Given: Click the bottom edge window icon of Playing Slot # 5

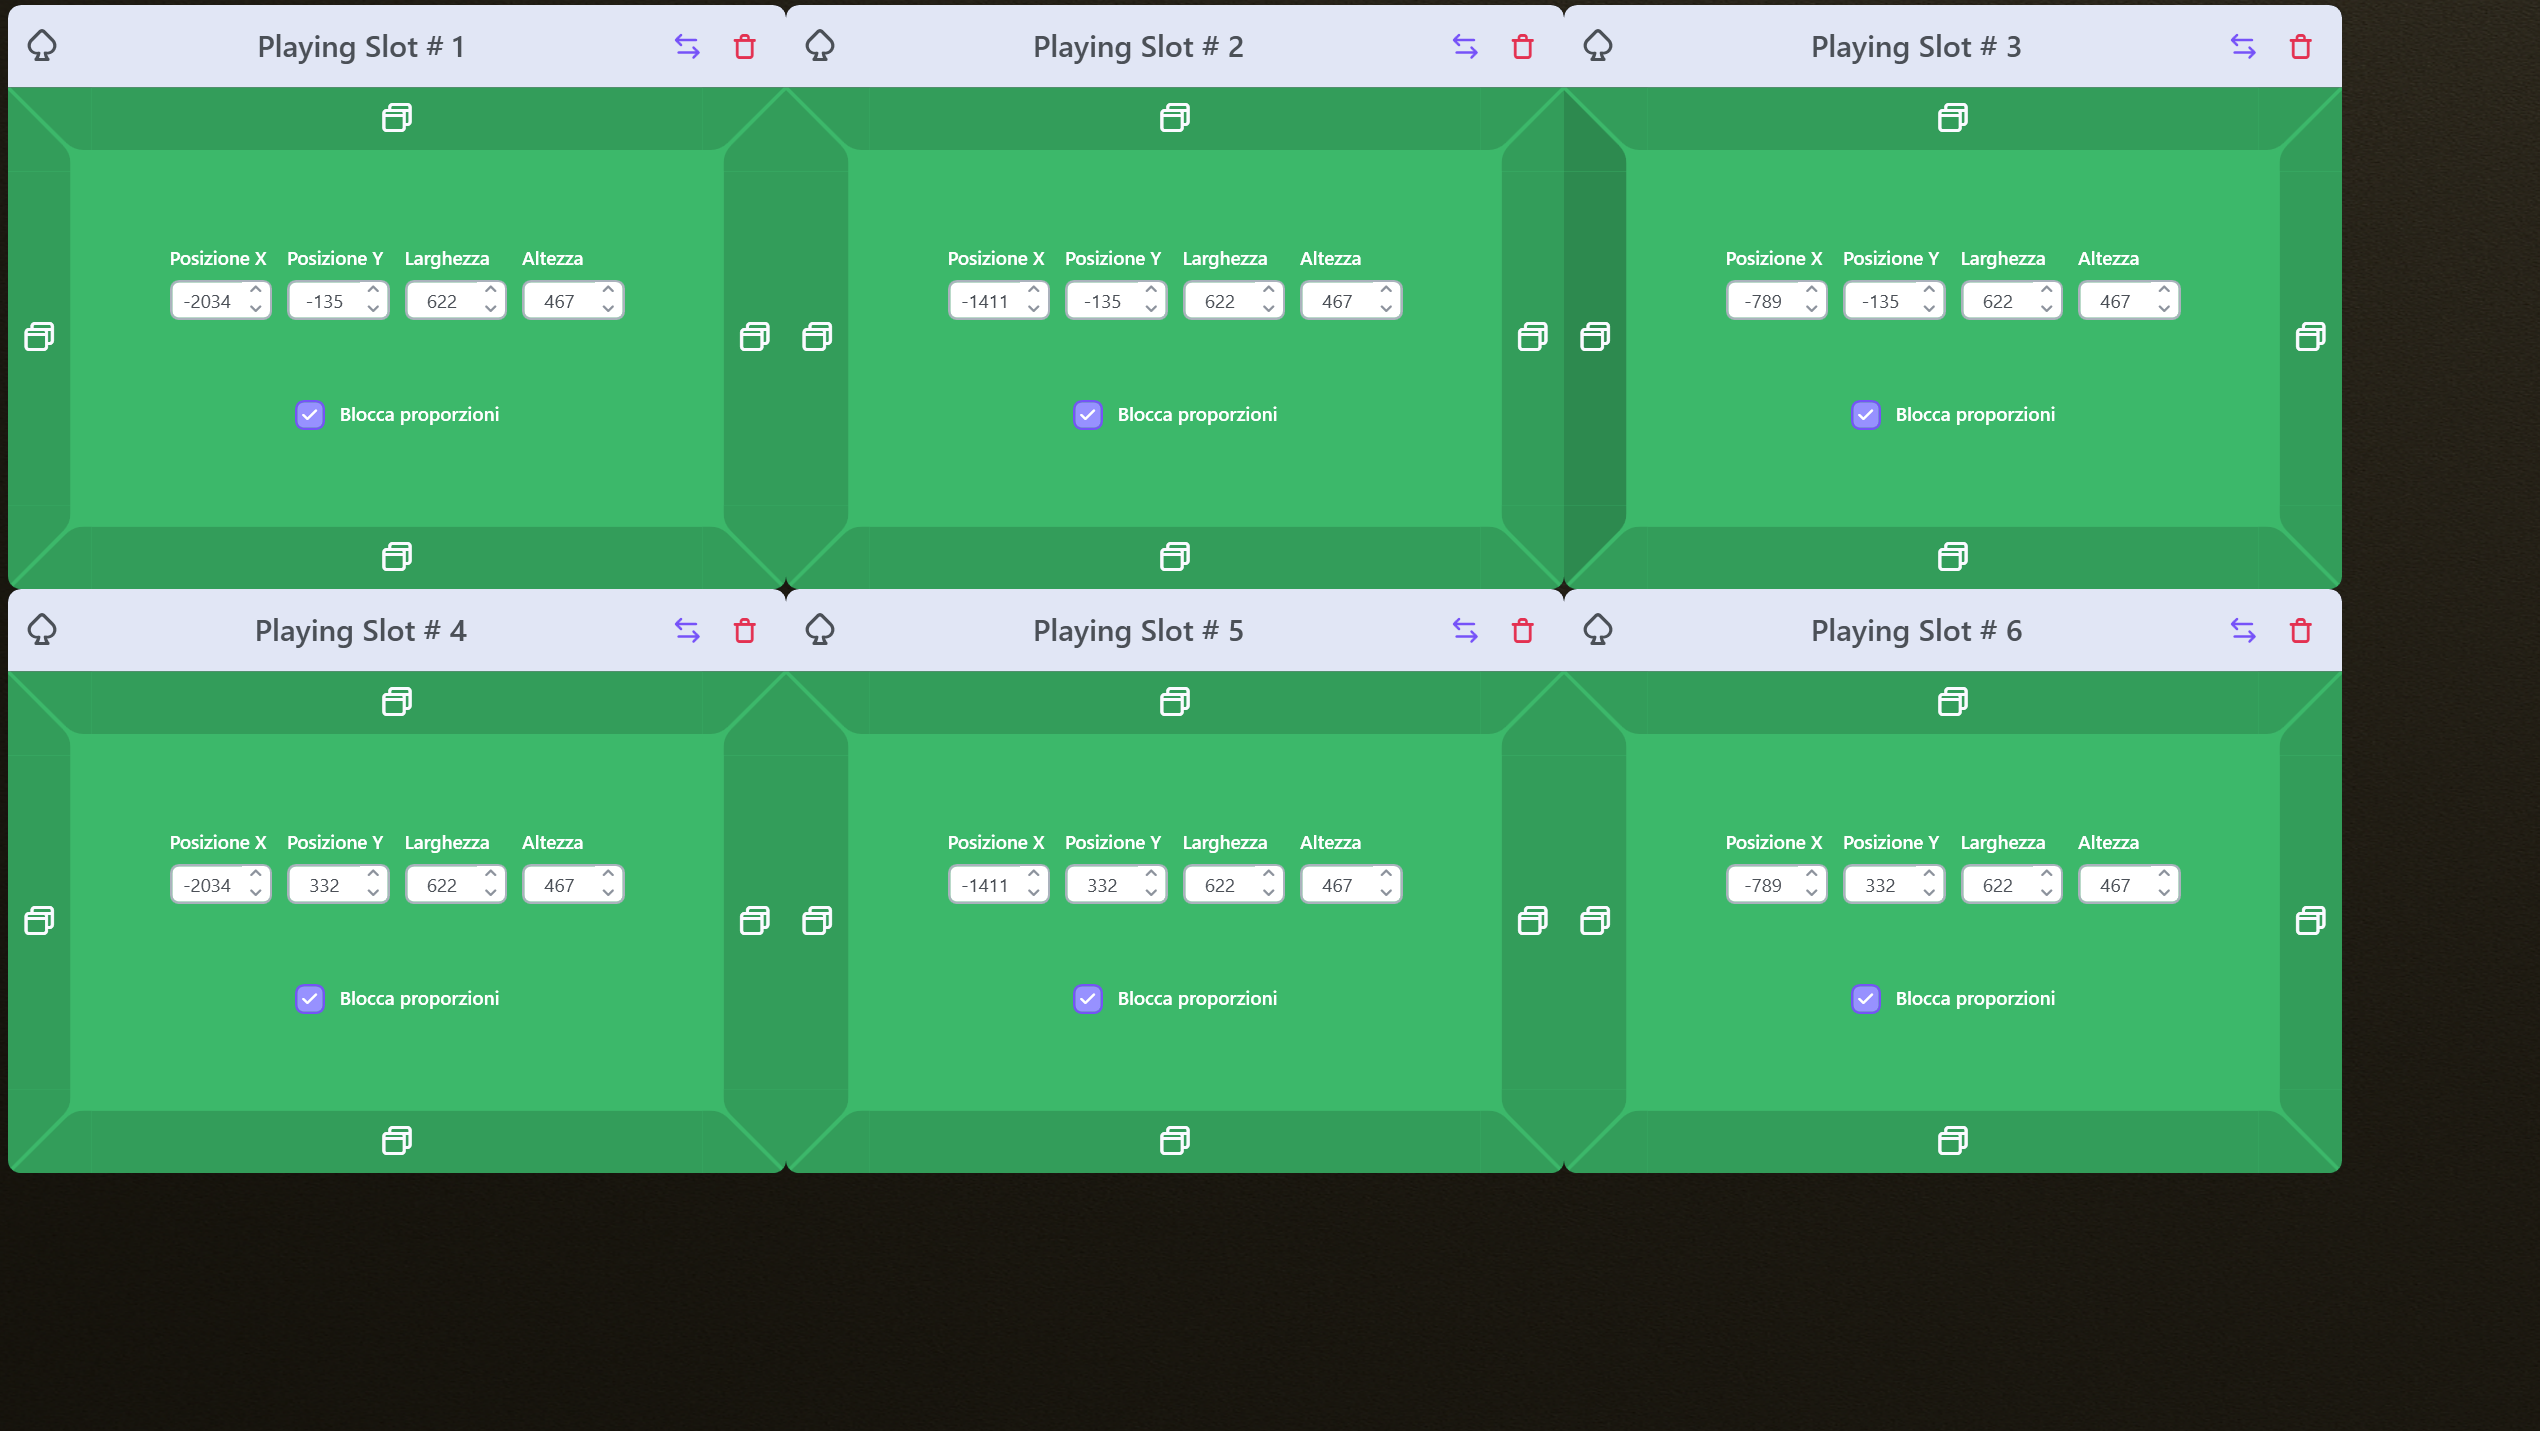Looking at the screenshot, I should coord(1175,1141).
